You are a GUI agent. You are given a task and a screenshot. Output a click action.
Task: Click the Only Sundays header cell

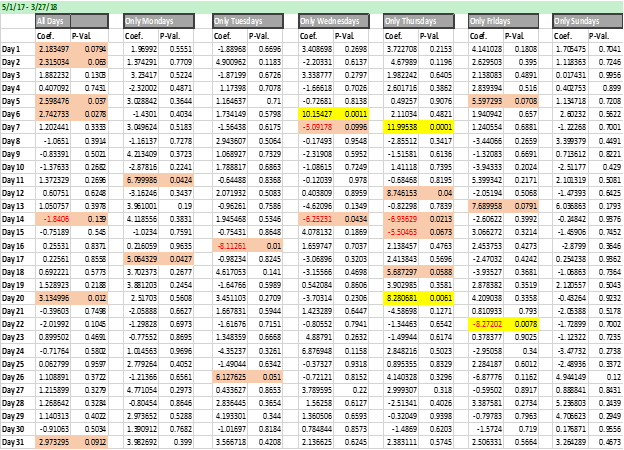[587, 21]
